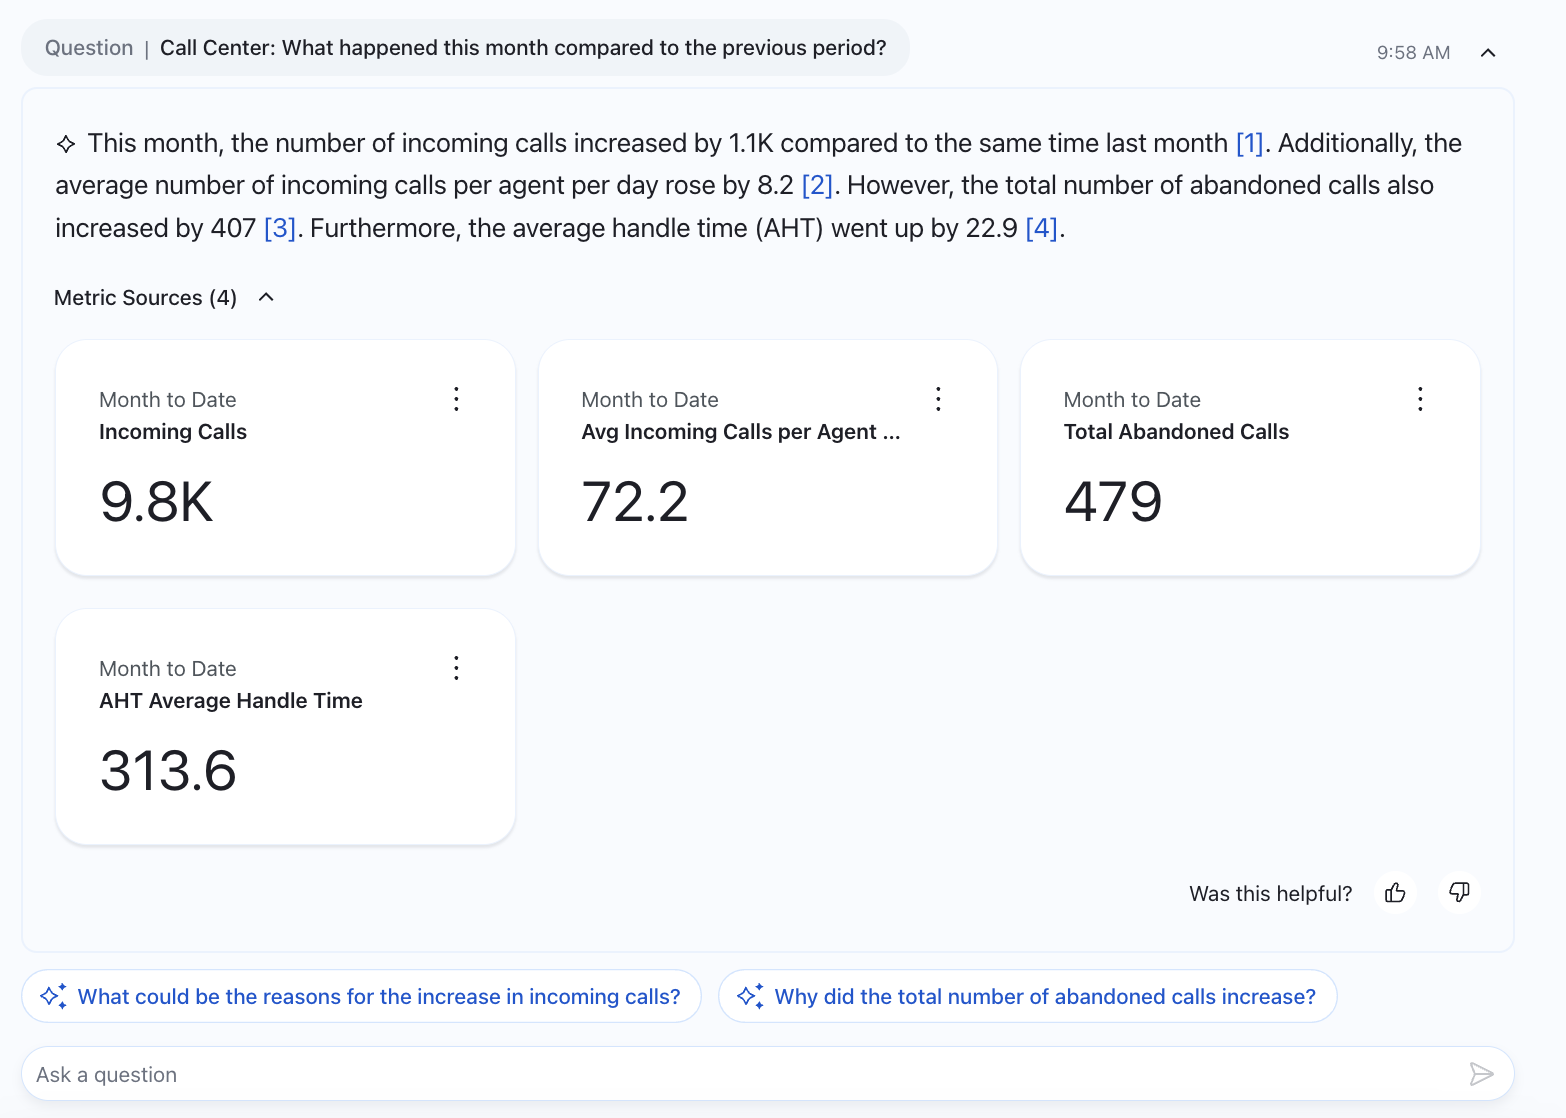Image resolution: width=1566 pixels, height=1118 pixels.
Task: Open the Total Abandoned Calls card options menu
Action: tap(1420, 399)
